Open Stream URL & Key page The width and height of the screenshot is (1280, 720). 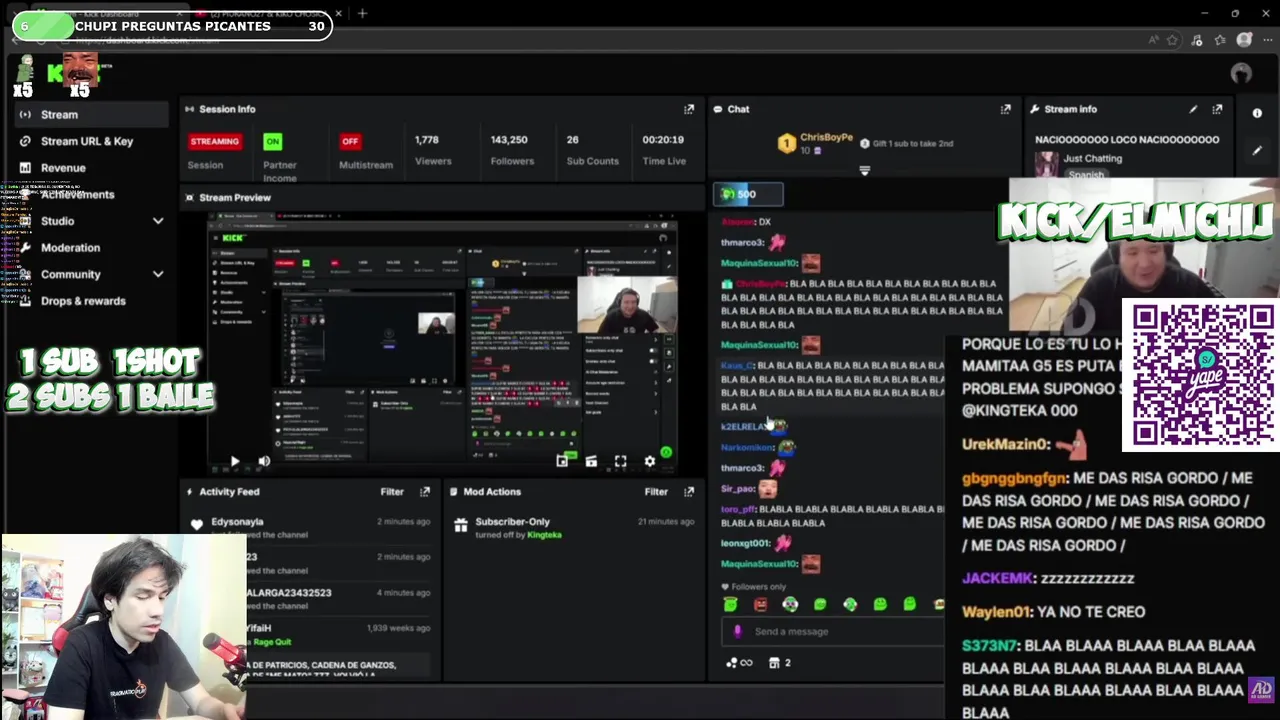coord(87,141)
